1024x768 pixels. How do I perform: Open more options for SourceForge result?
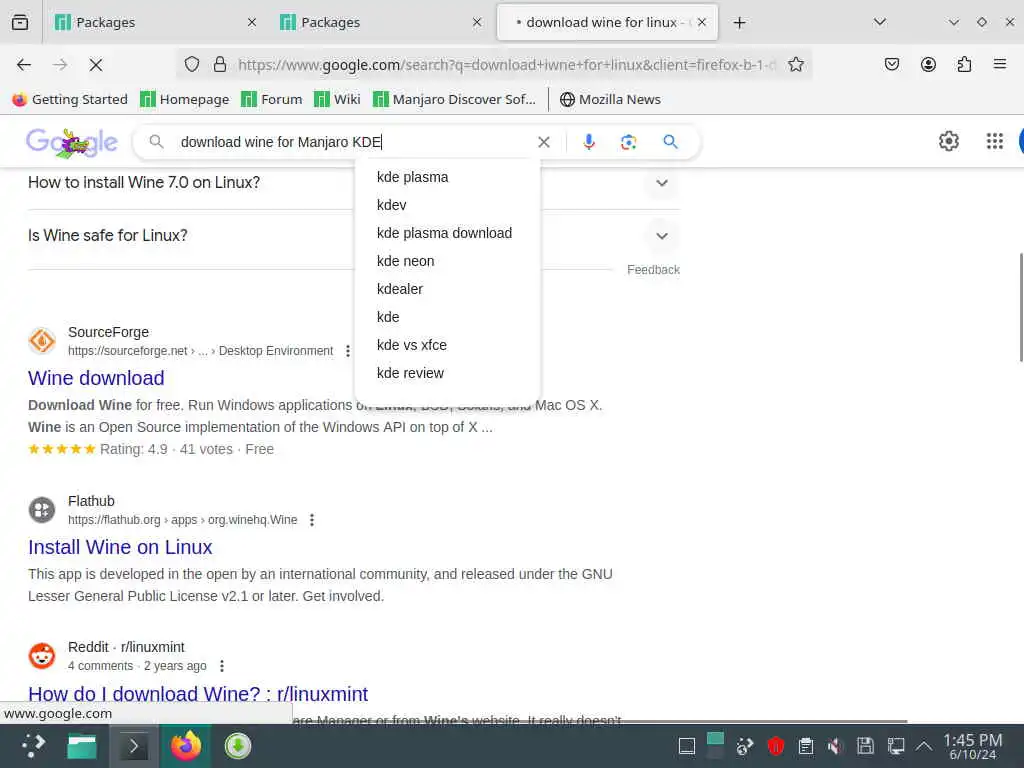(x=348, y=351)
